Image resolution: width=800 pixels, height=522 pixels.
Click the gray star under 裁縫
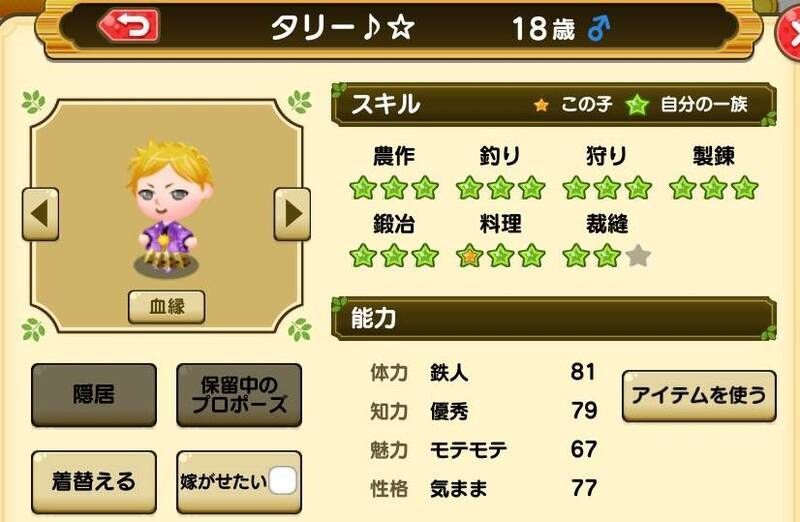[638, 256]
